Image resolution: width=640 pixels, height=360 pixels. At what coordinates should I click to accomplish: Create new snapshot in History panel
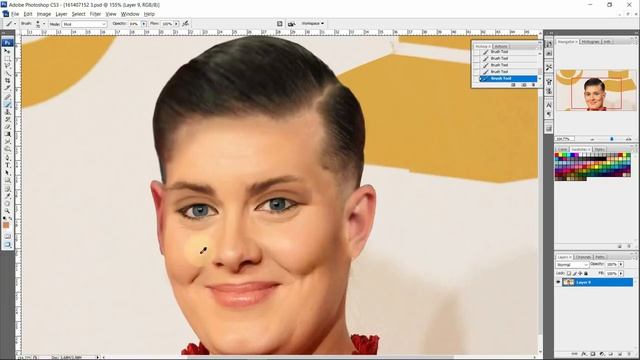point(524,84)
